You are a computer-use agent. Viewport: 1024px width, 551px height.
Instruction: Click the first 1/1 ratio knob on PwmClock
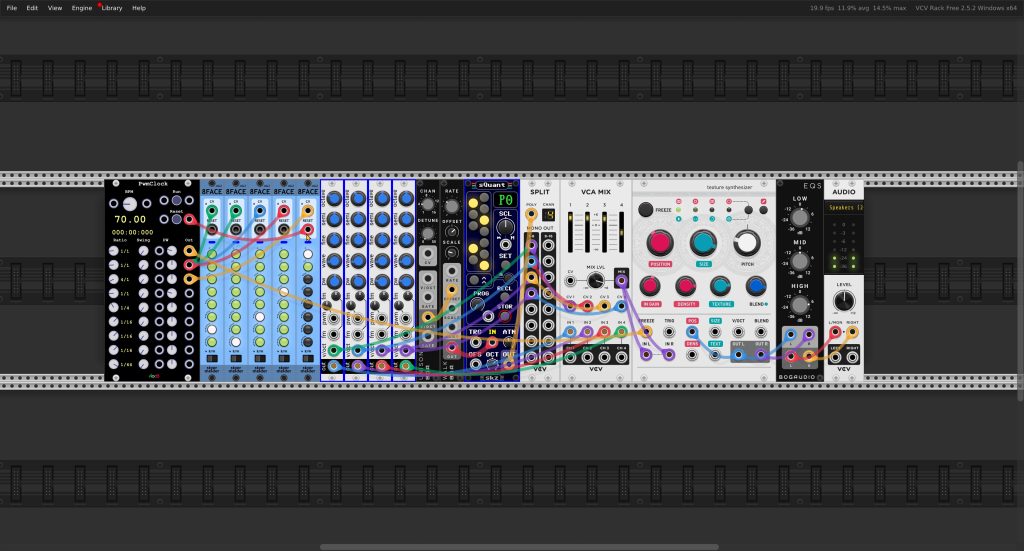[x=114, y=251]
